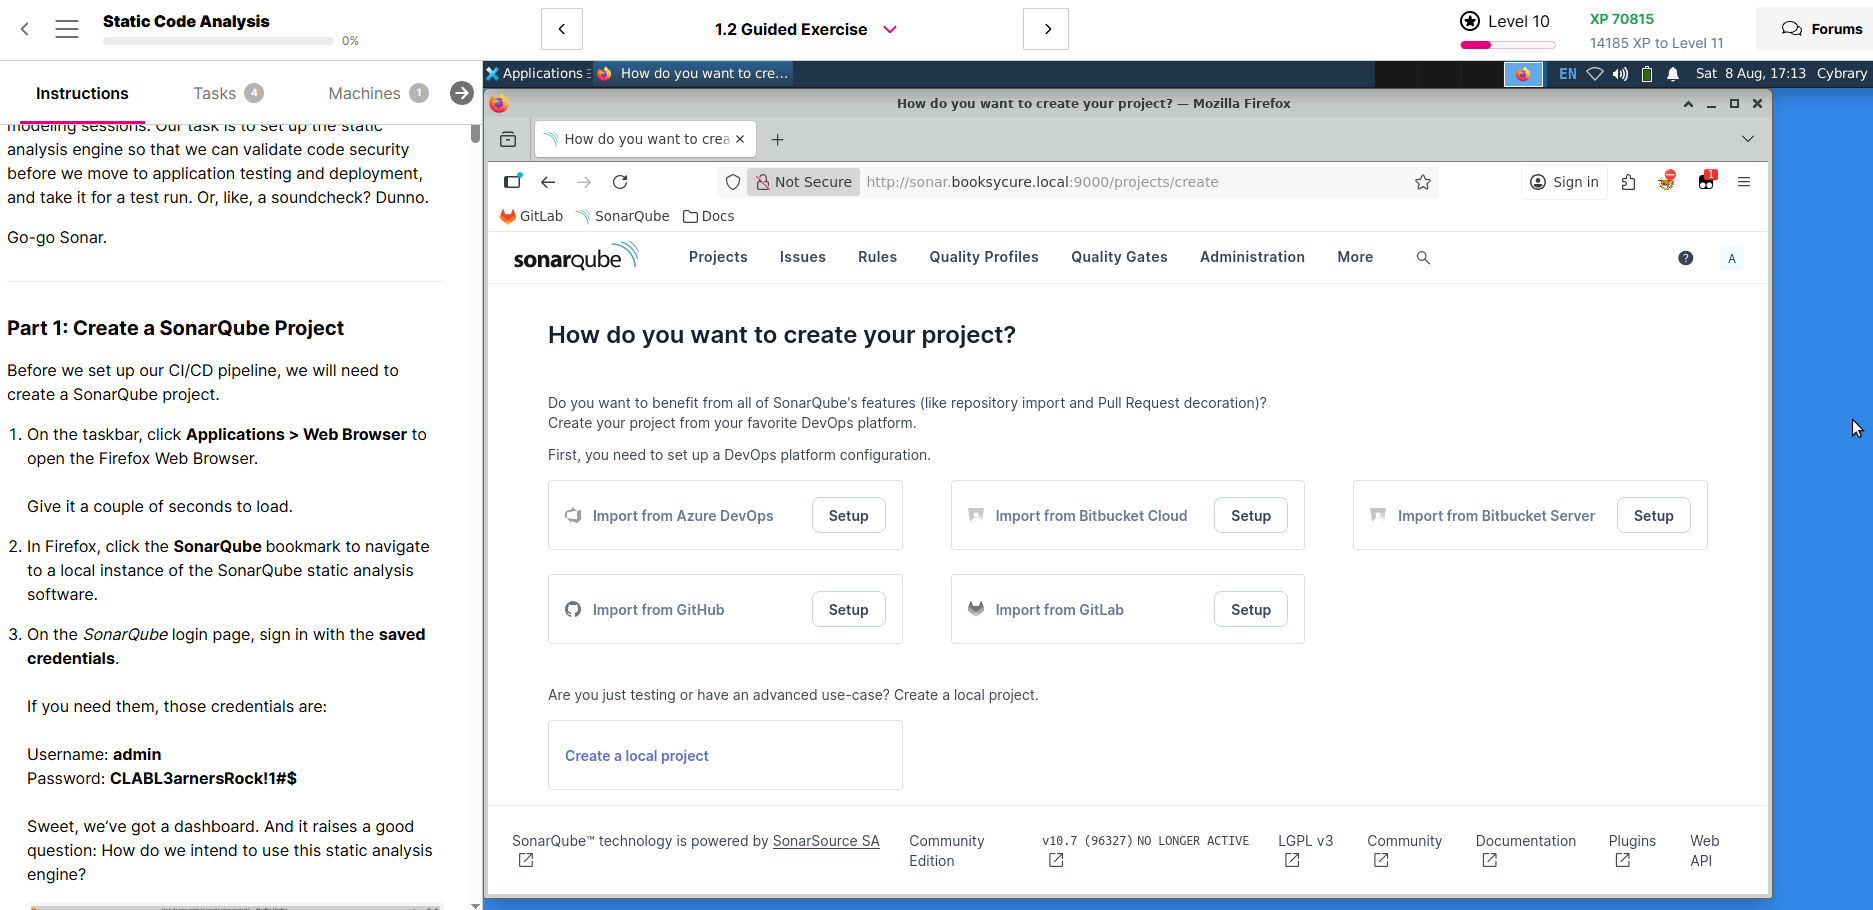Click Setup for Import from GitHub
The height and width of the screenshot is (910, 1873).
848,610
